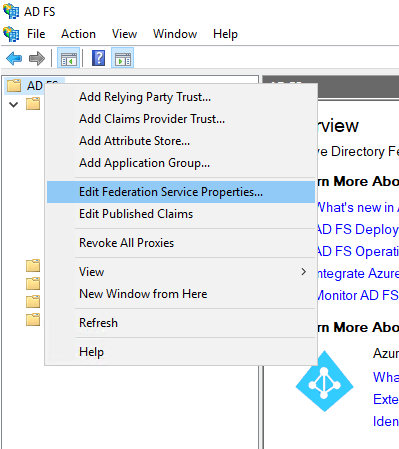This screenshot has width=399, height=449.
Task: Open the "Exte" link beside the Azure icon
Action: tap(386, 399)
